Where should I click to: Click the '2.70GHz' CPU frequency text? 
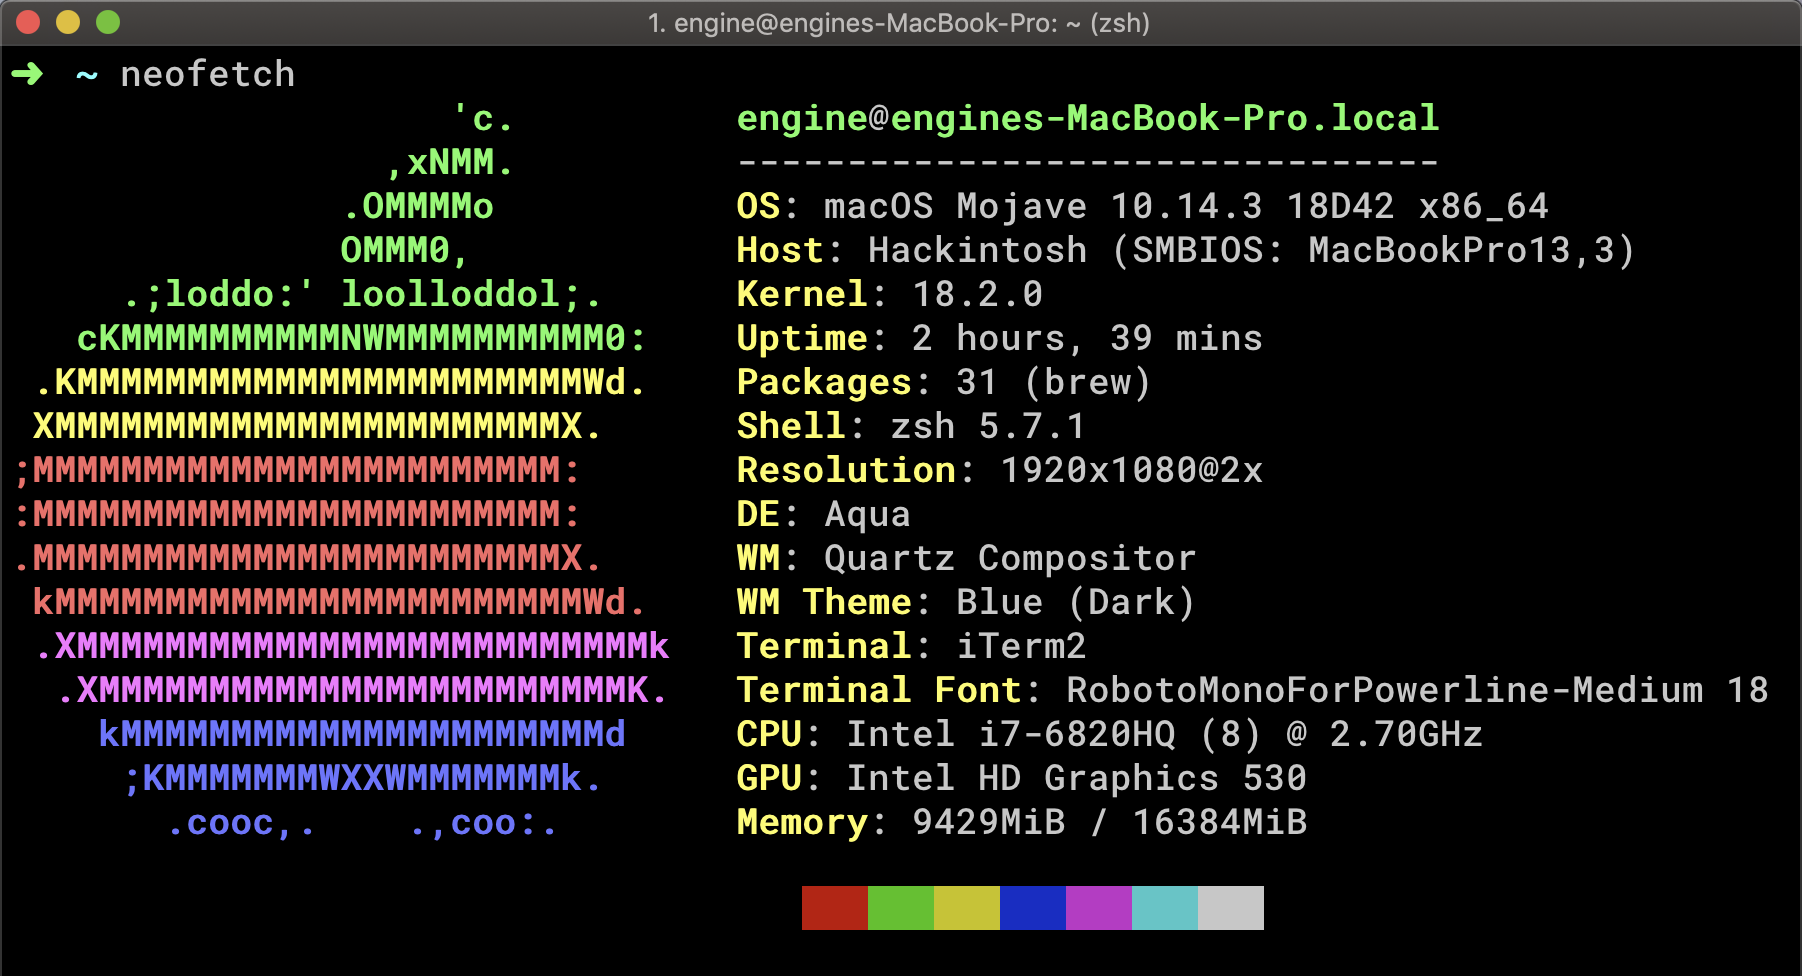pos(1406,734)
